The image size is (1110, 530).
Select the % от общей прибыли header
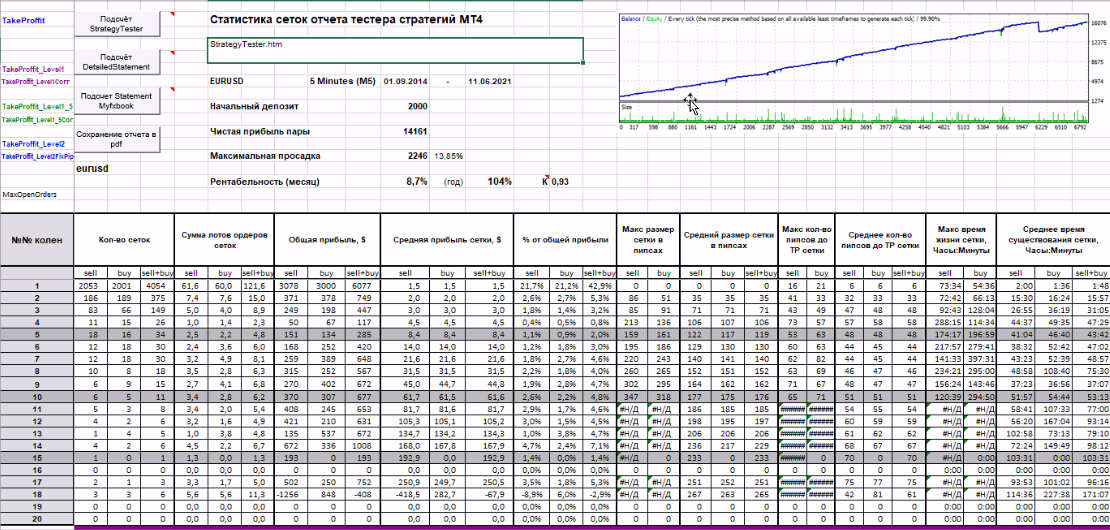pyautogui.click(x=566, y=239)
